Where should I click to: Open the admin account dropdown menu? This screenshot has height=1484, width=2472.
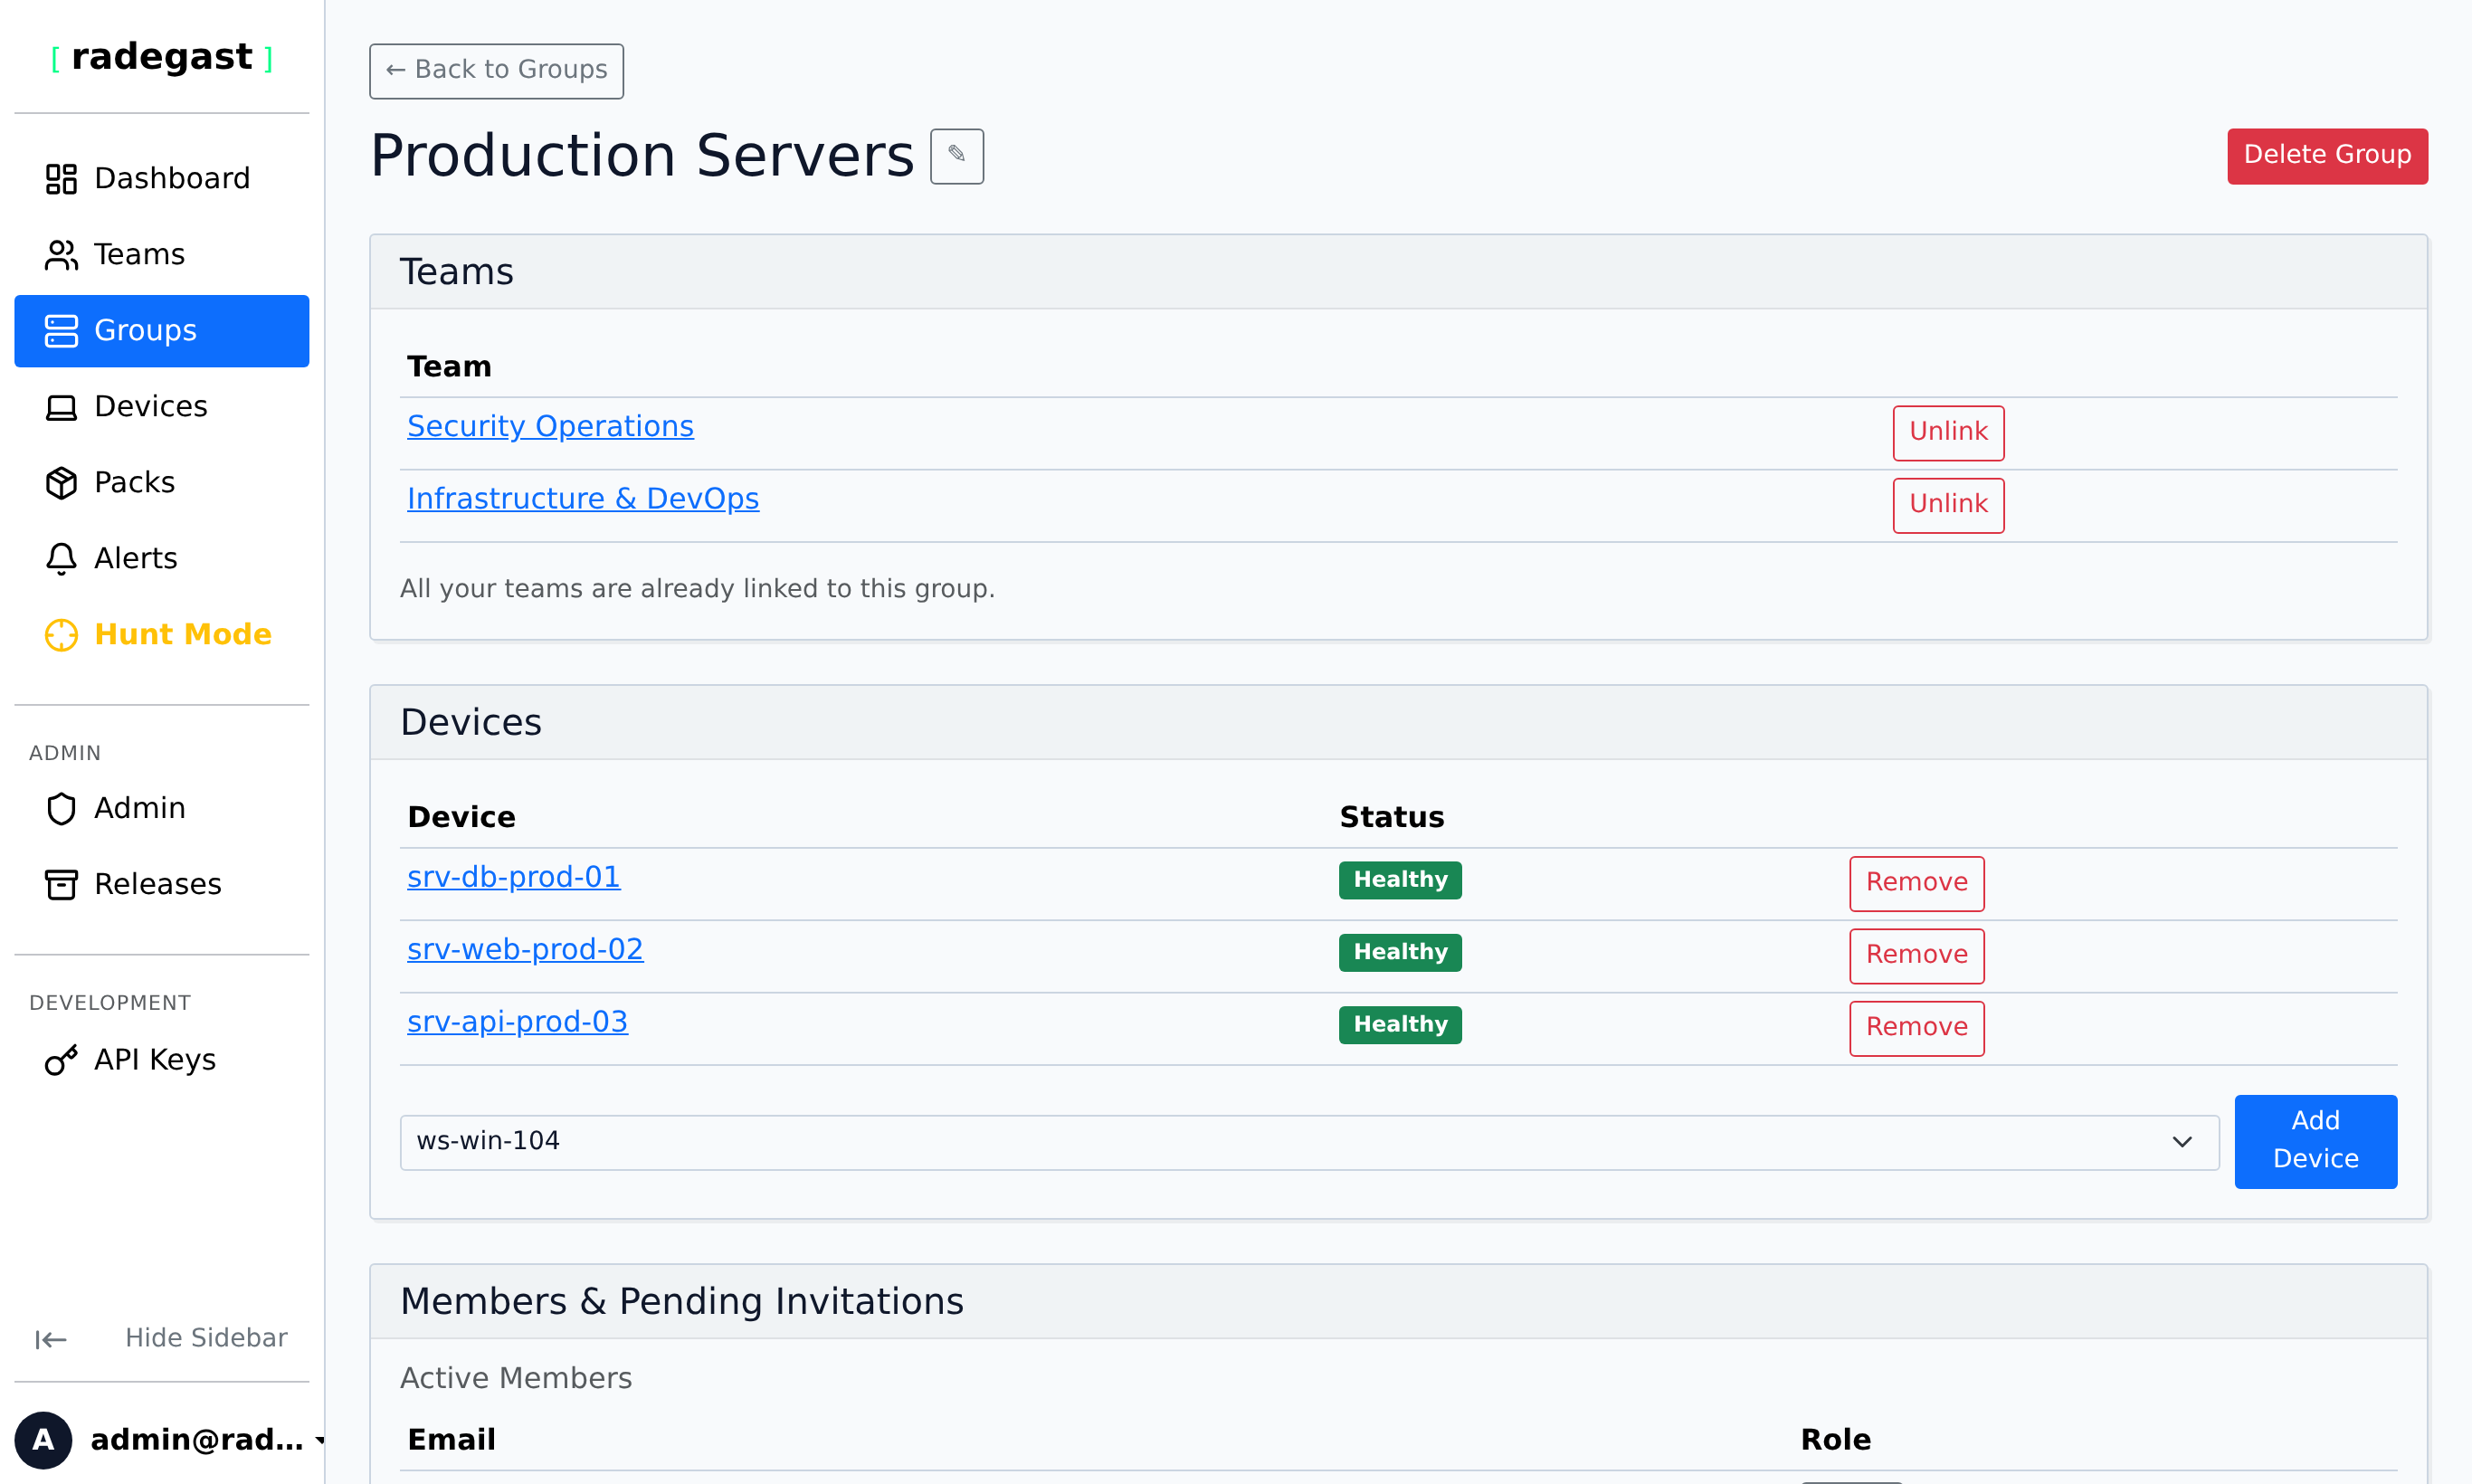170,1440
